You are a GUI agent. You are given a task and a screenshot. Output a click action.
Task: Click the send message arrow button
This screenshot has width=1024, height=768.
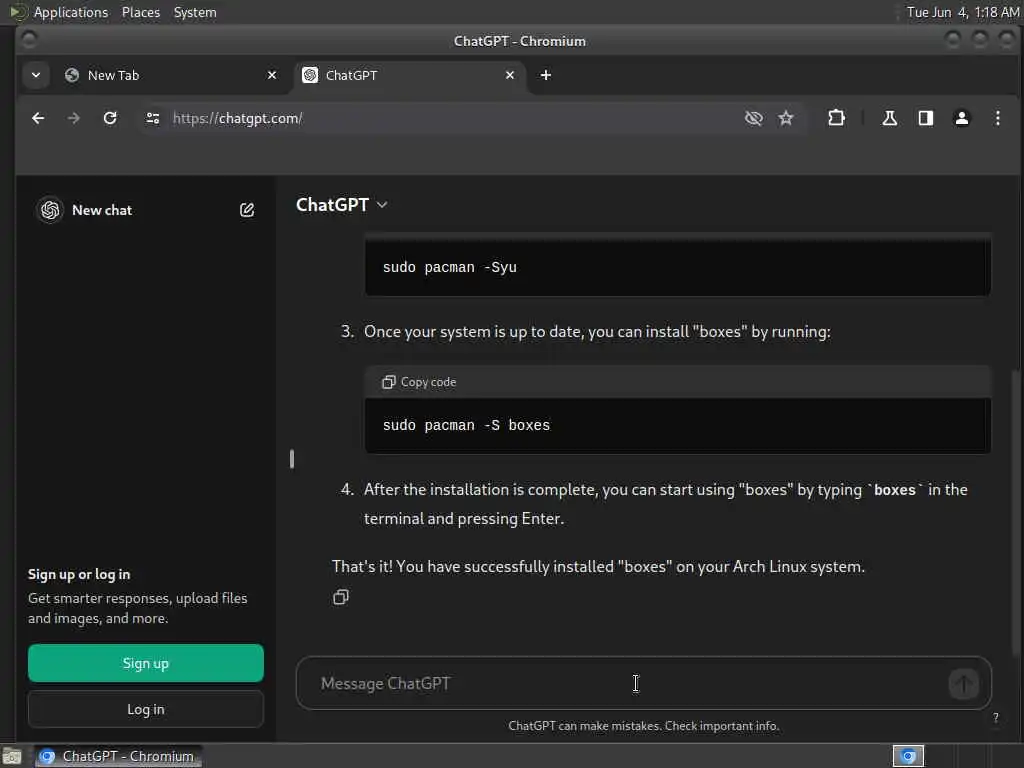[x=963, y=684]
